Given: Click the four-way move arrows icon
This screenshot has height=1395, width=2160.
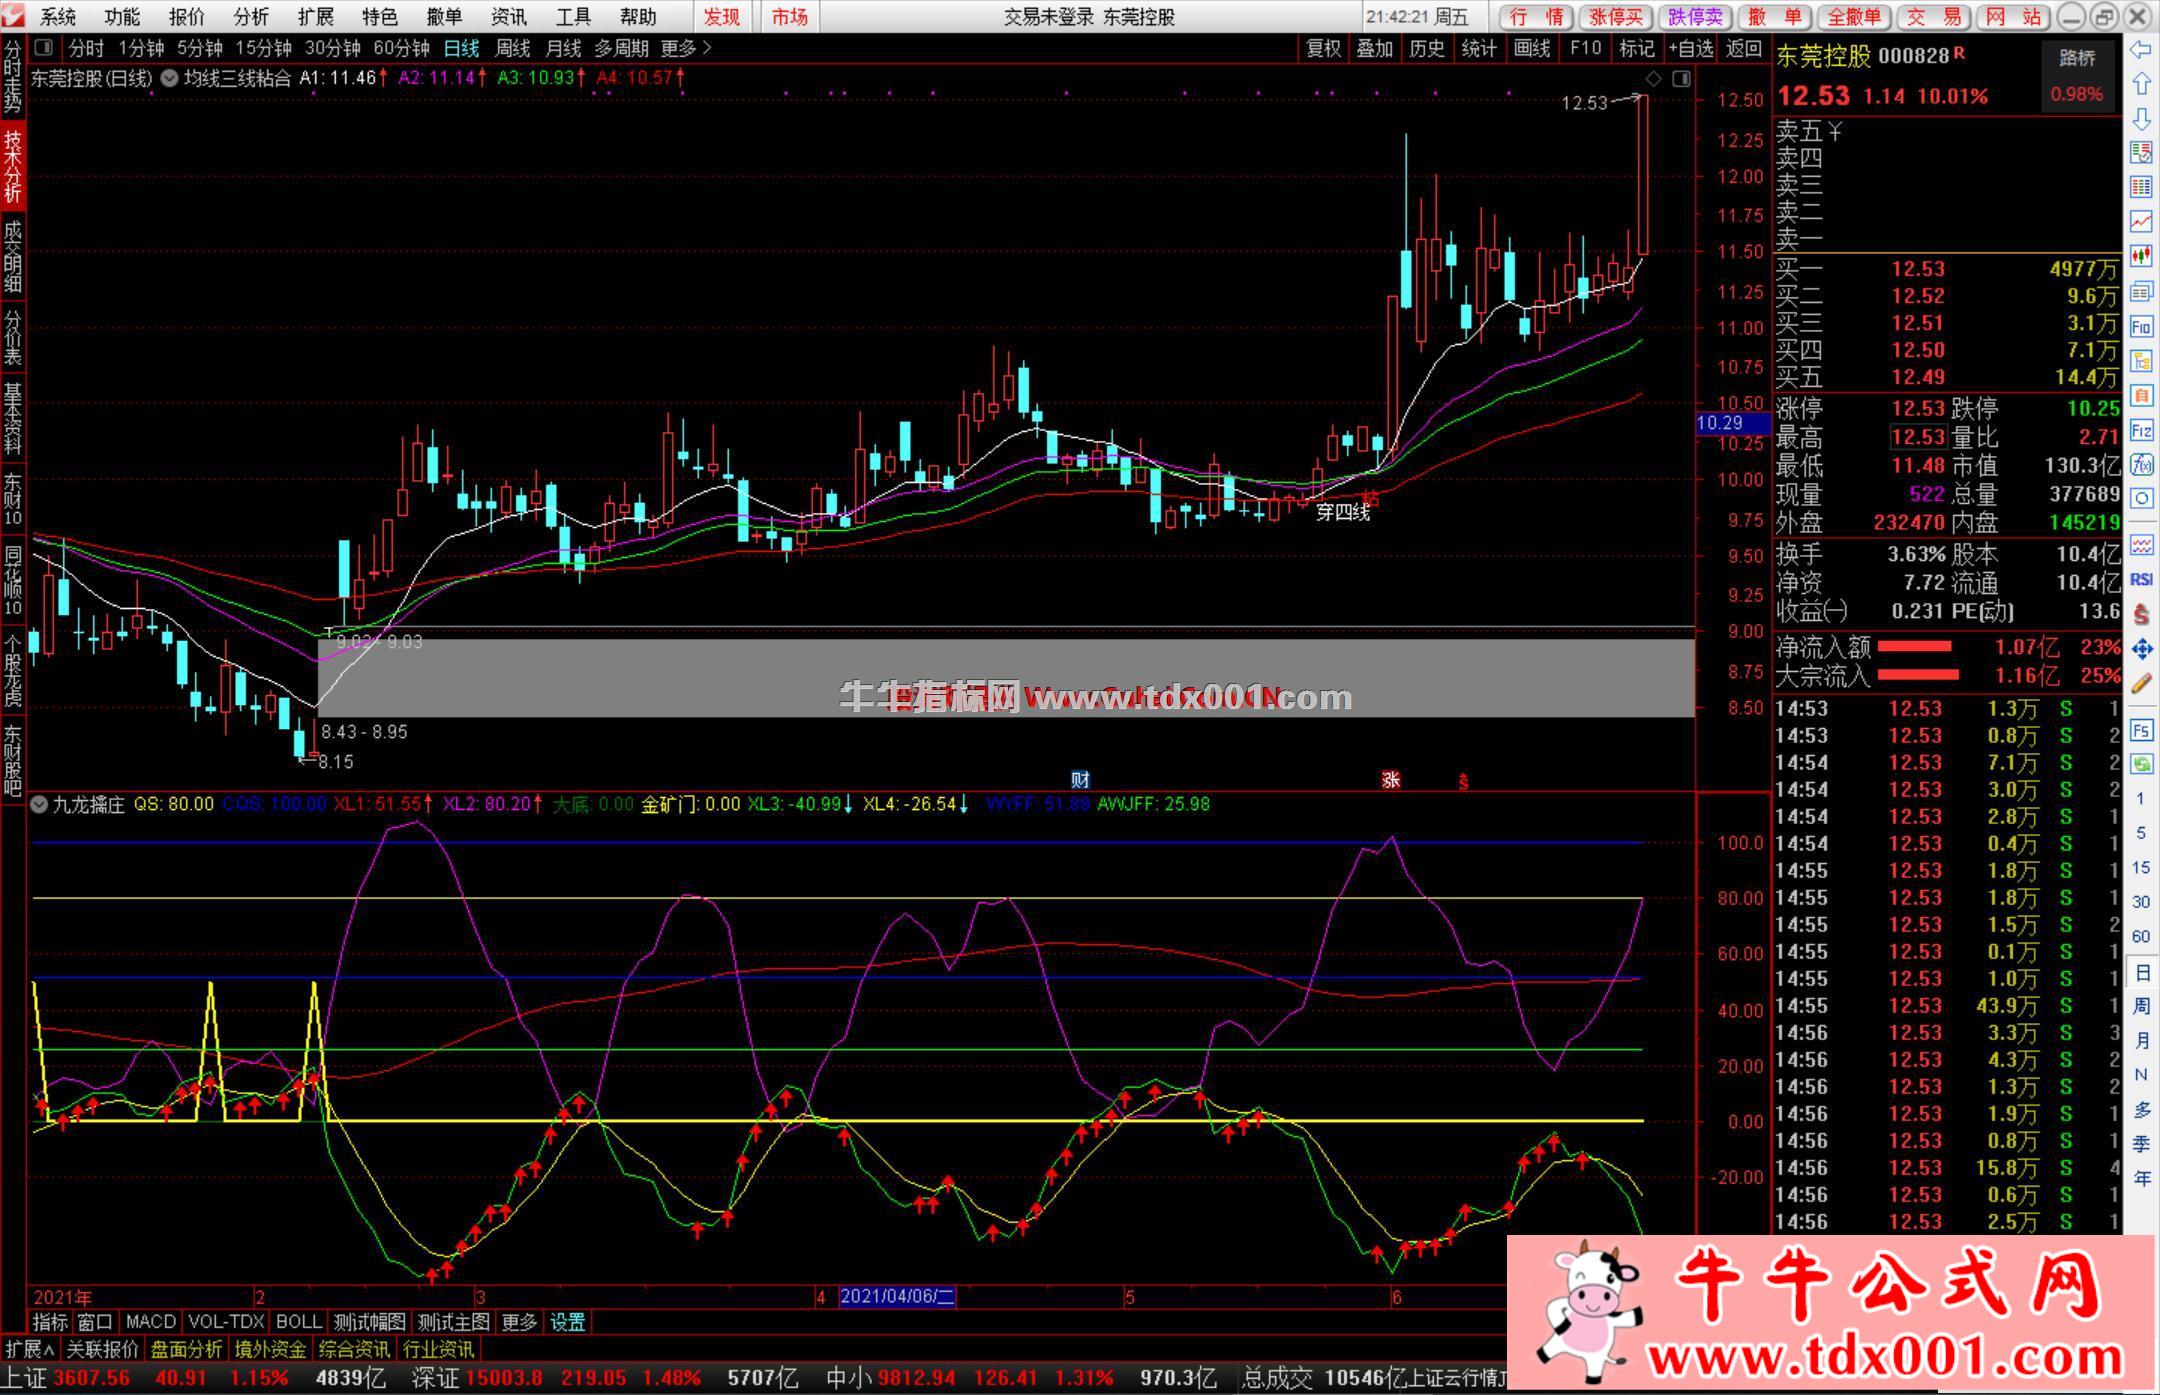Looking at the screenshot, I should pyautogui.click(x=2141, y=650).
